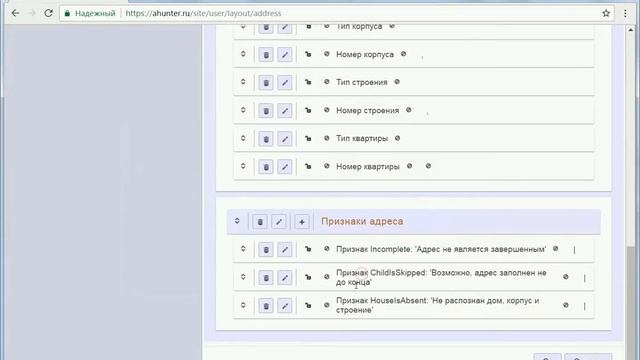Click reorder arrows of 'Признак ChildIsSkipped' row

tap(243, 277)
